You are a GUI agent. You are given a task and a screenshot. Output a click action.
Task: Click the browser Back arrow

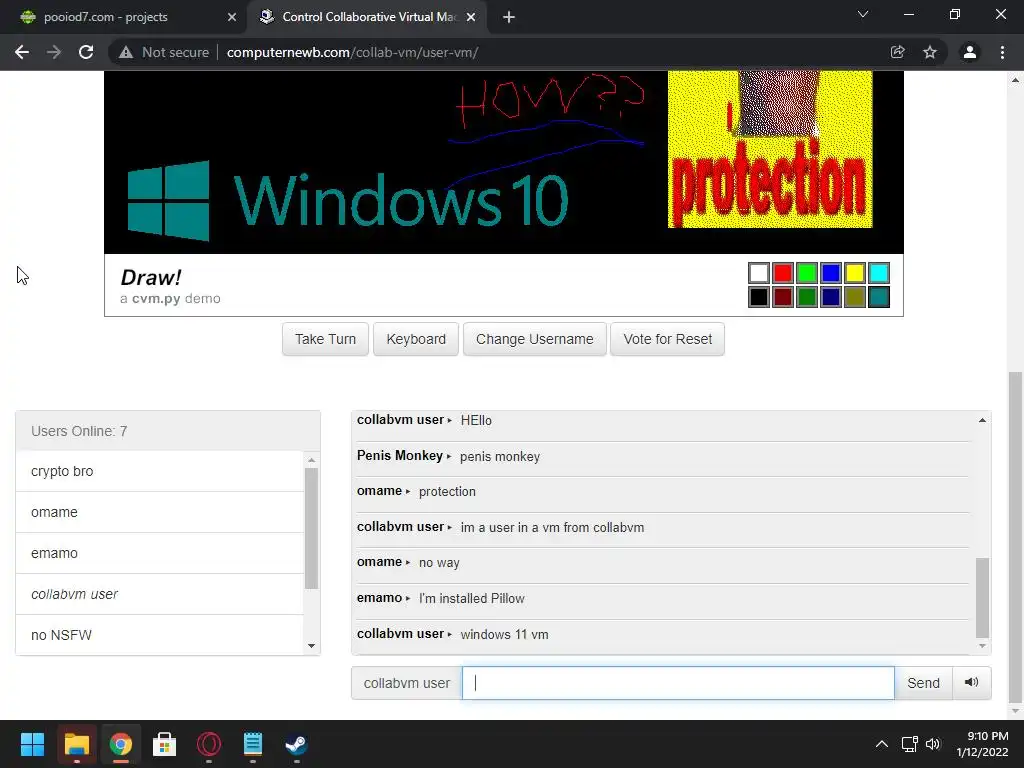[x=22, y=52]
